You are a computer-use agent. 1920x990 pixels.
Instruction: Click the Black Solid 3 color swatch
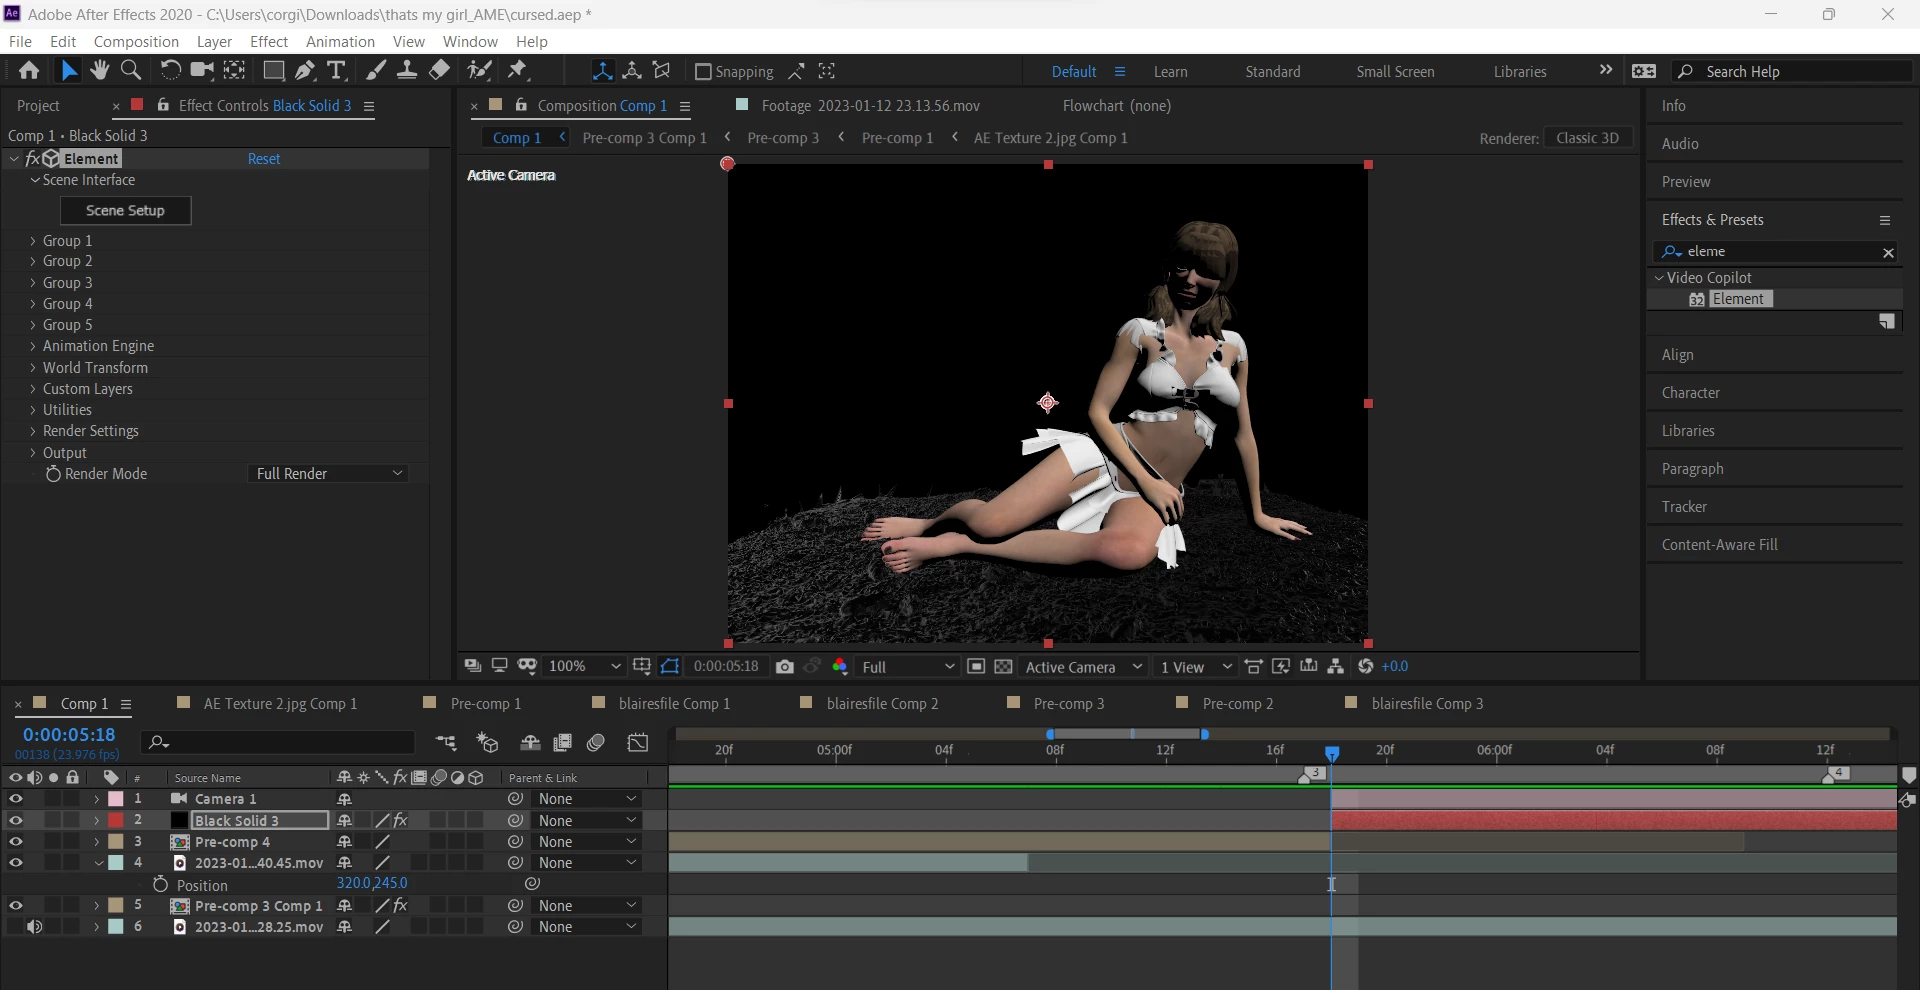click(x=180, y=821)
